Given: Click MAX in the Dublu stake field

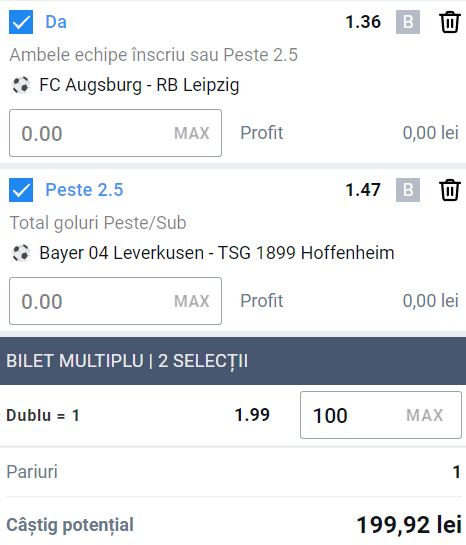Looking at the screenshot, I should tap(425, 415).
